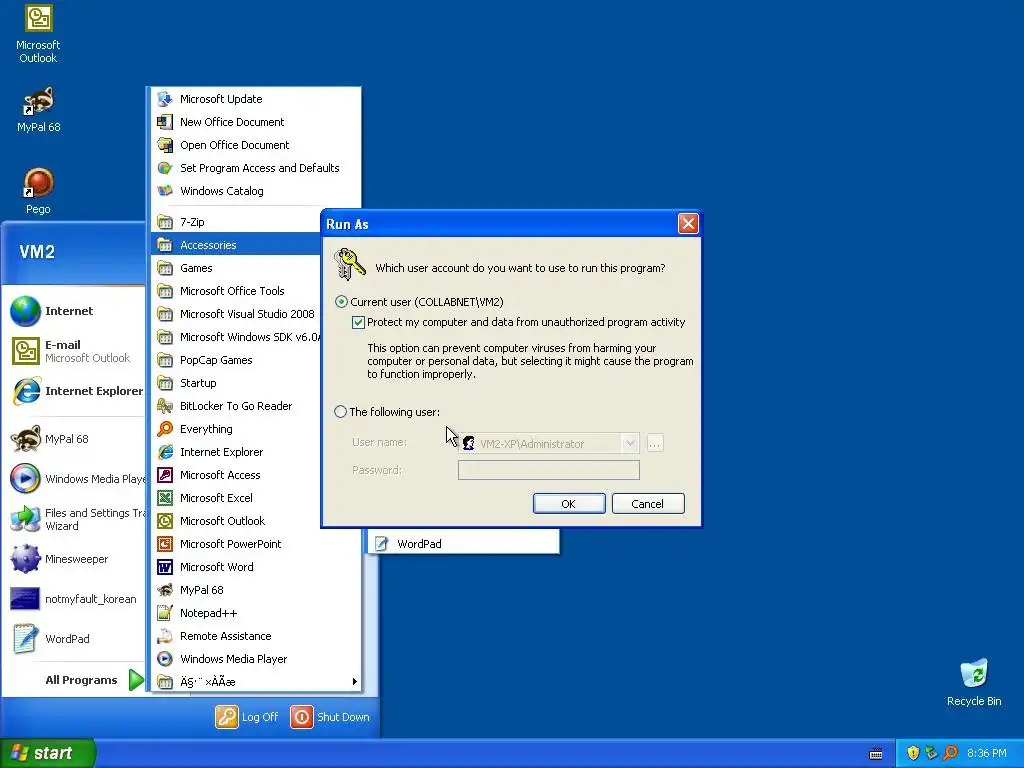The height and width of the screenshot is (768, 1024).
Task: Click the Everything magnifier tray icon
Action: (x=950, y=753)
